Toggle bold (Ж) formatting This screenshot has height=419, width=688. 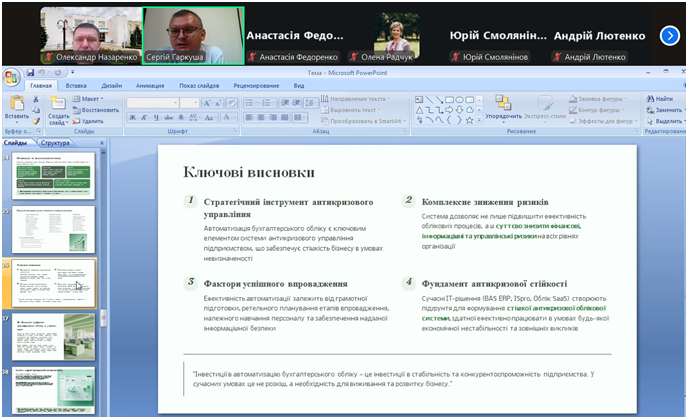click(x=132, y=118)
